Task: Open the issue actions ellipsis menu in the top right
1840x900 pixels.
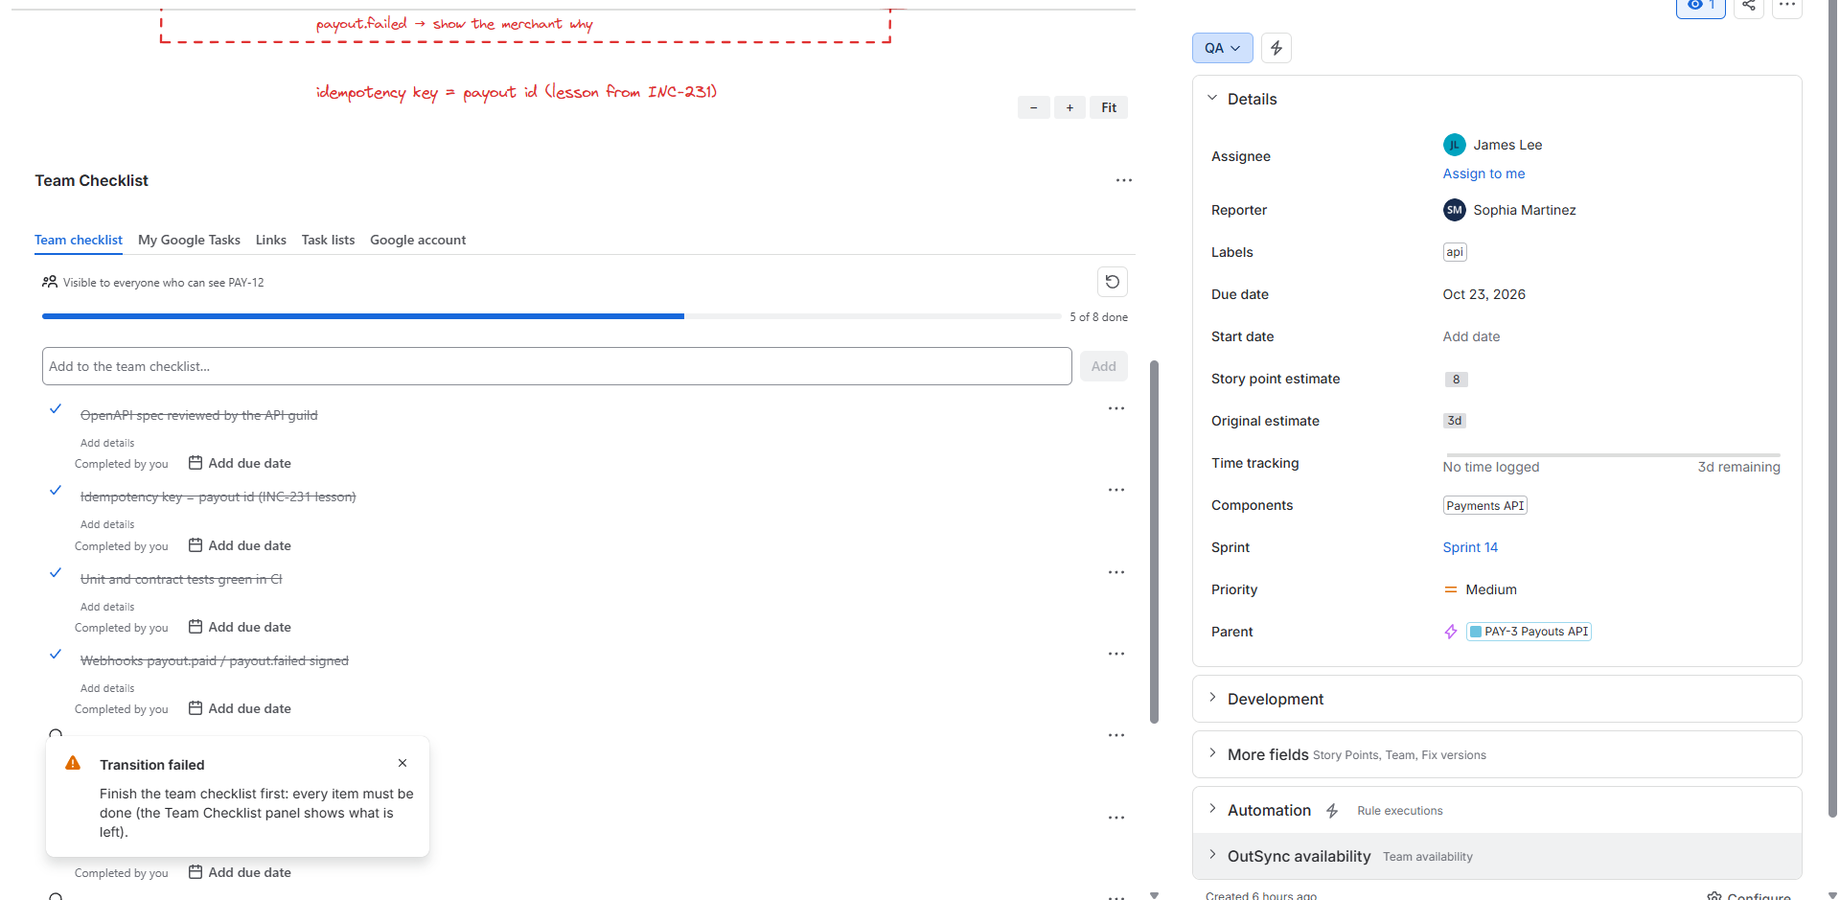Action: 1787,6
